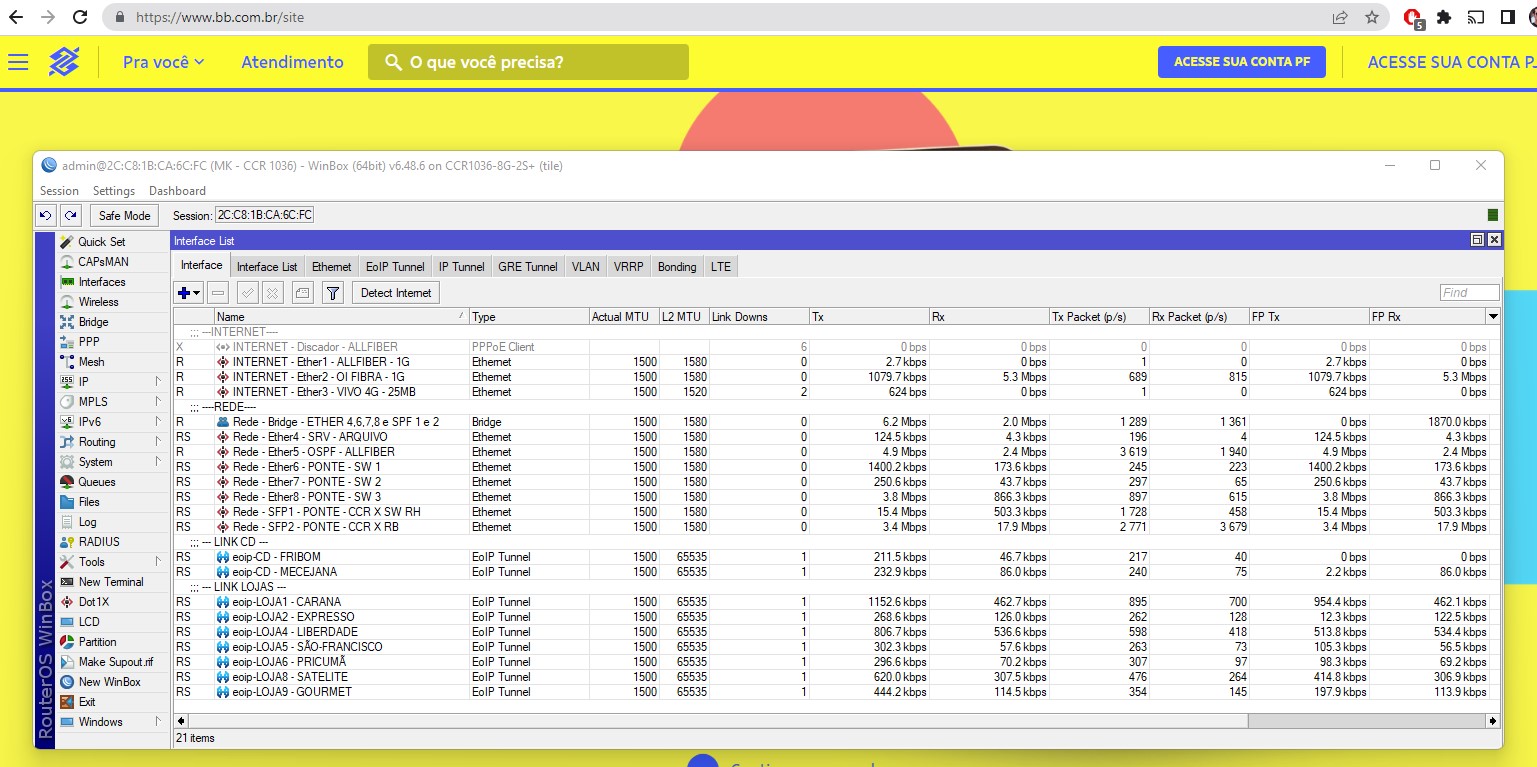Image resolution: width=1537 pixels, height=767 pixels.
Task: Click the filter funnel icon
Action: (333, 293)
